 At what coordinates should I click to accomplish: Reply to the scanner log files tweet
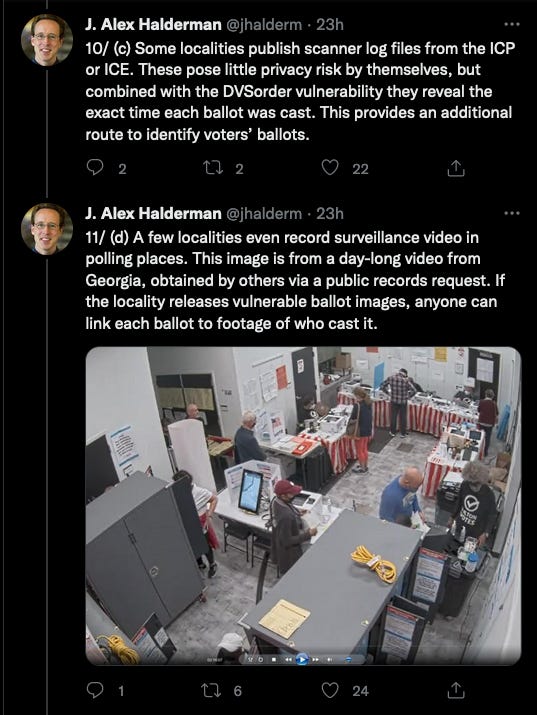pyautogui.click(x=94, y=168)
